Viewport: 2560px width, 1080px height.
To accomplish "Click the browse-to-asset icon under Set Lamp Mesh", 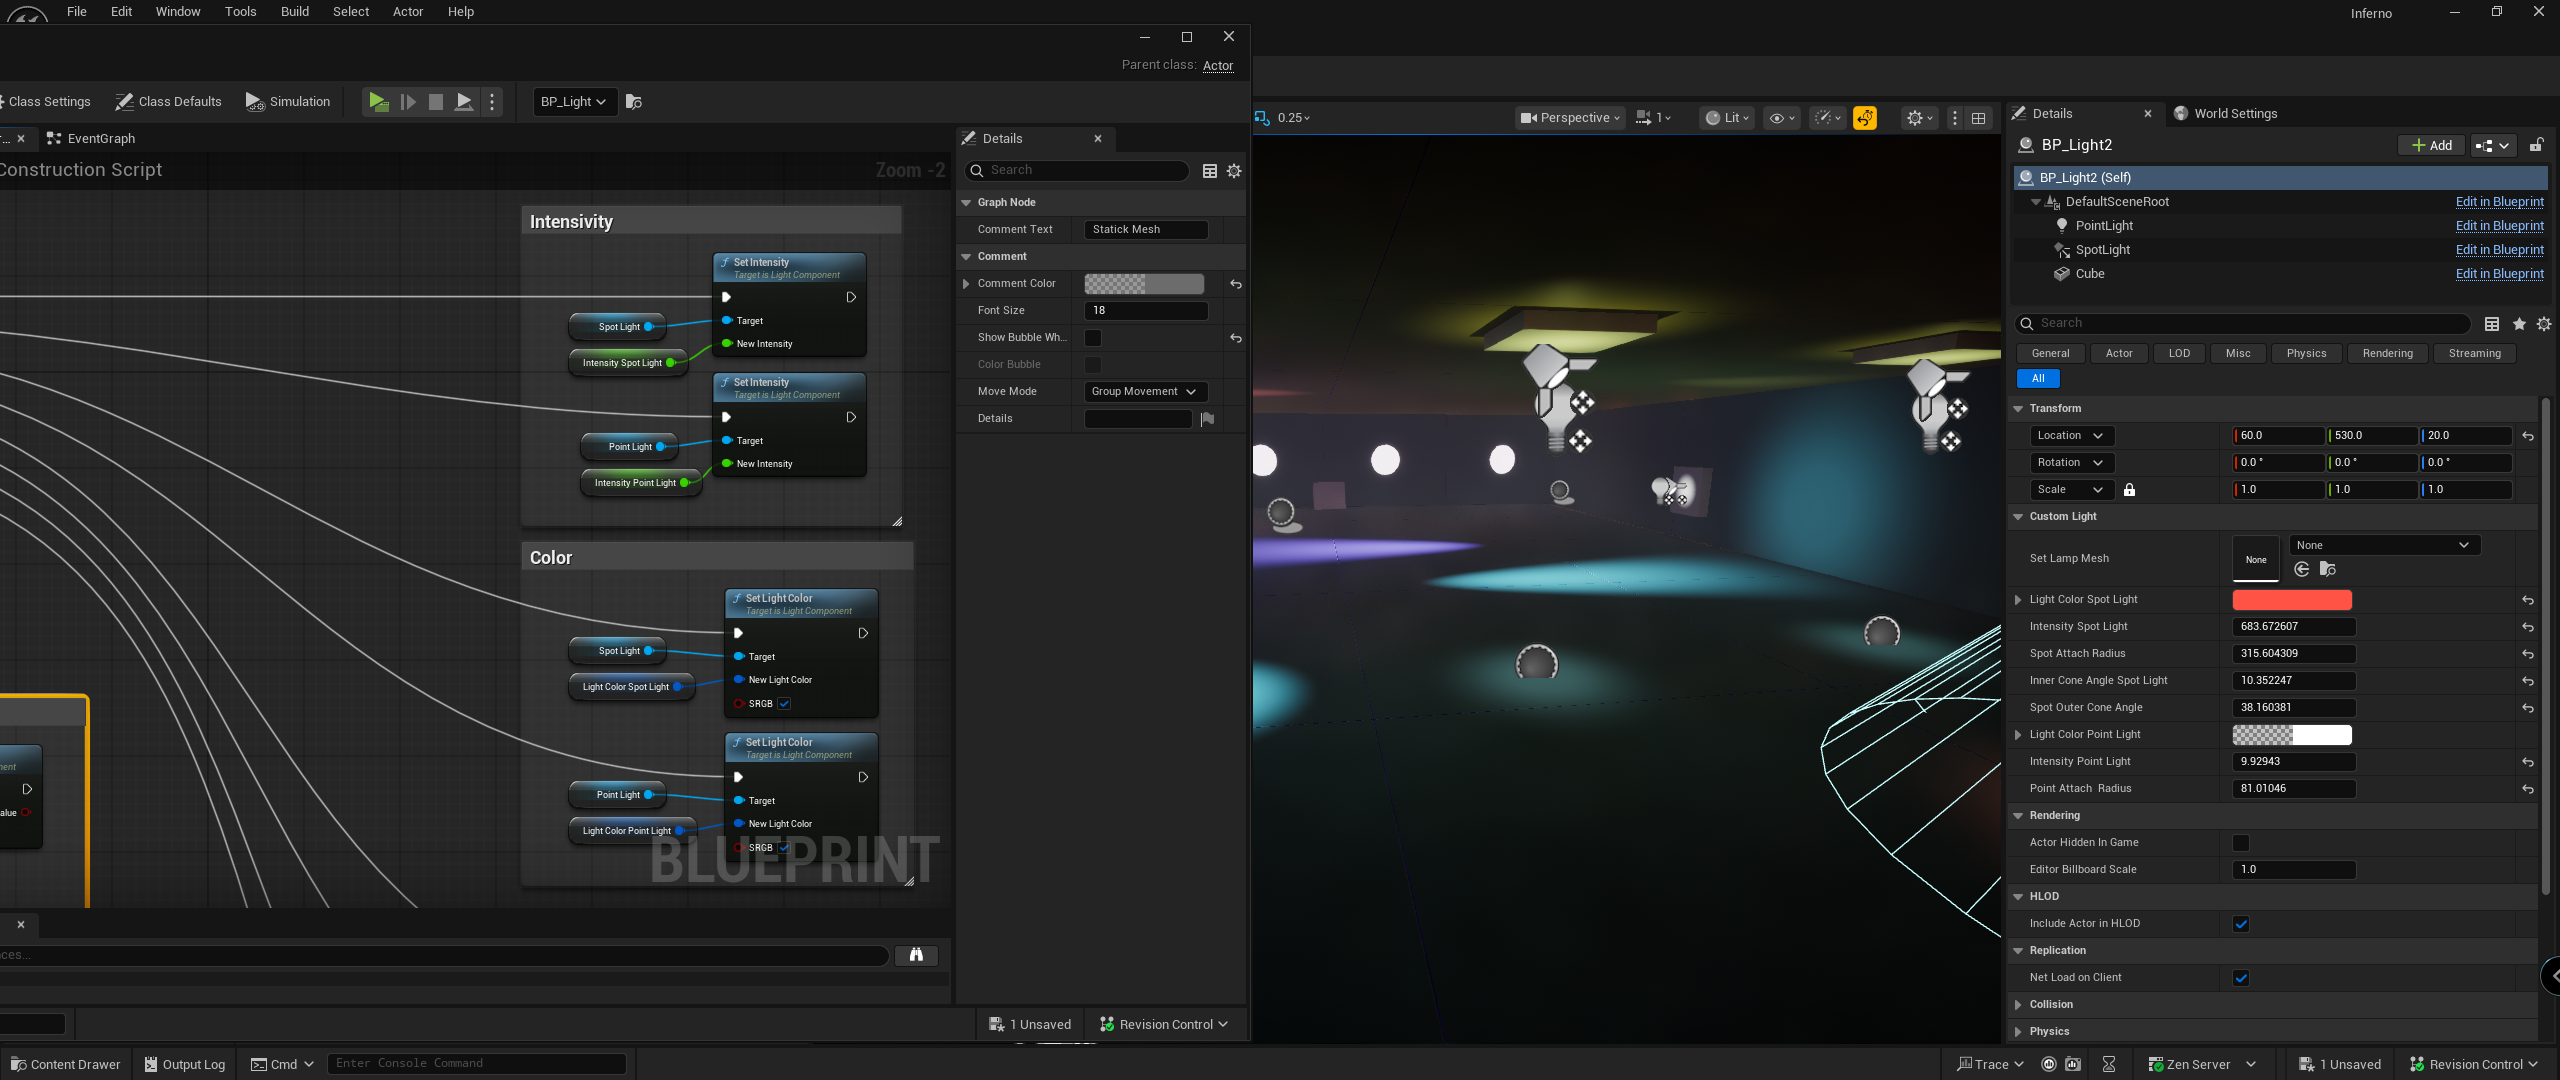I will point(2328,569).
